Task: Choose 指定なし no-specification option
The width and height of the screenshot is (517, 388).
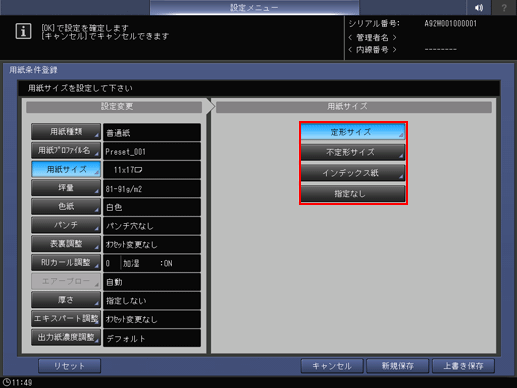Action: point(353,194)
